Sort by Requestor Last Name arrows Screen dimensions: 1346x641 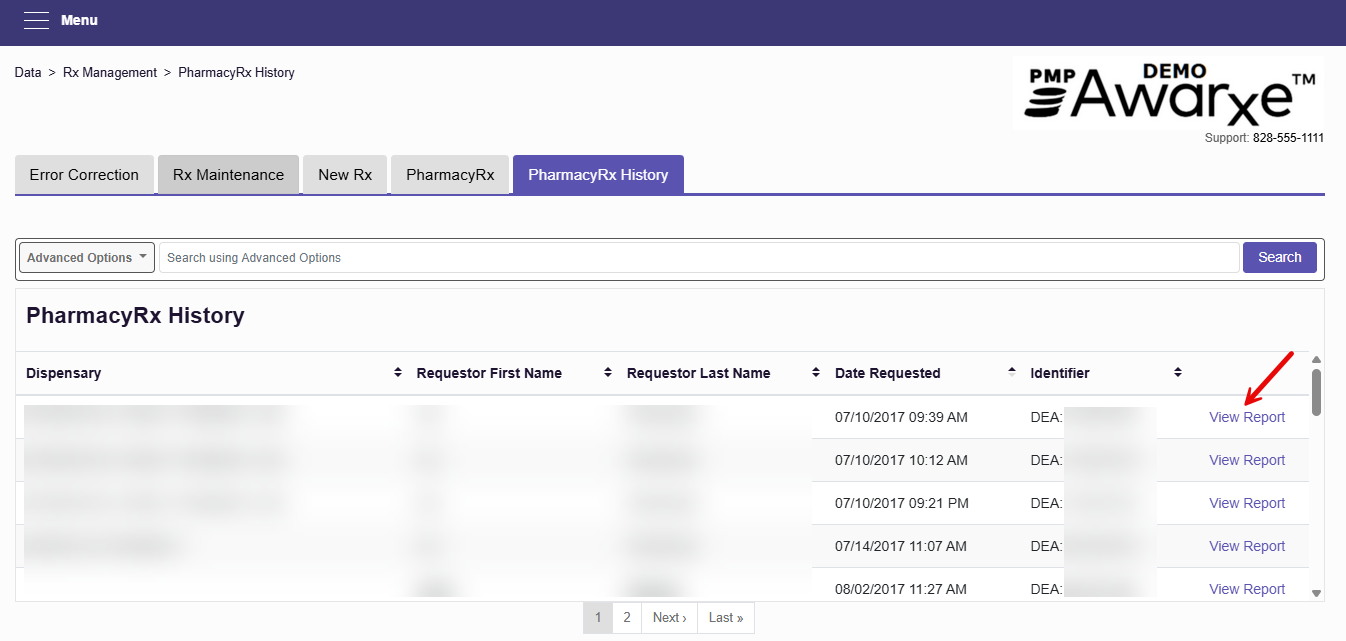(816, 373)
